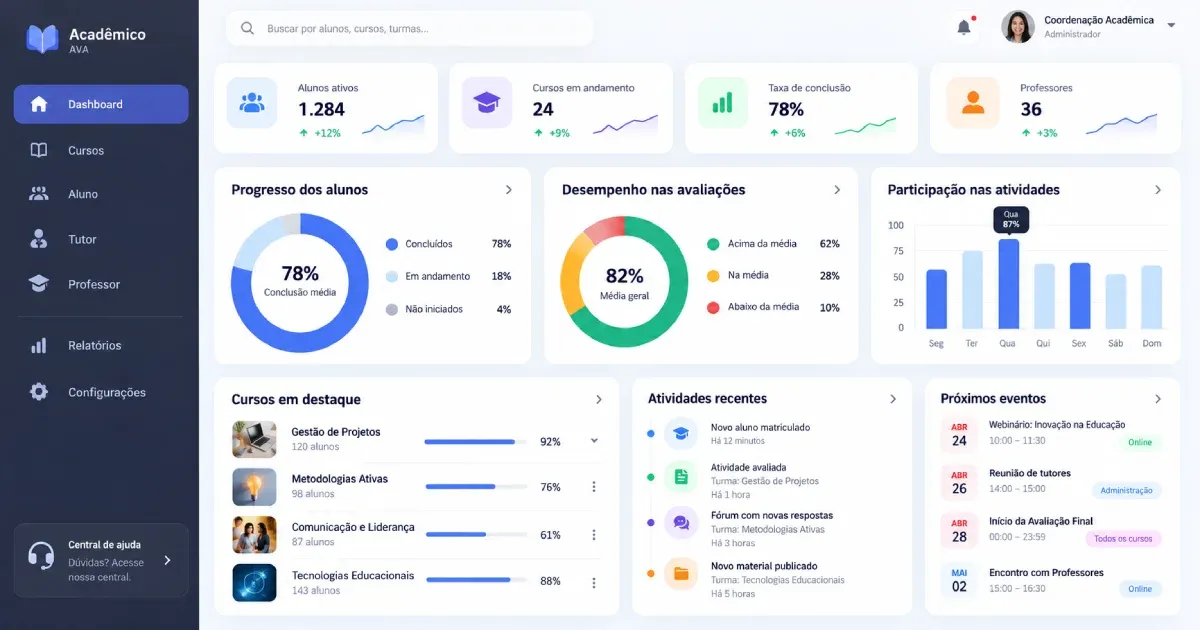Open the Coordenação Acadêmica account dropdown arrow

1172,26
